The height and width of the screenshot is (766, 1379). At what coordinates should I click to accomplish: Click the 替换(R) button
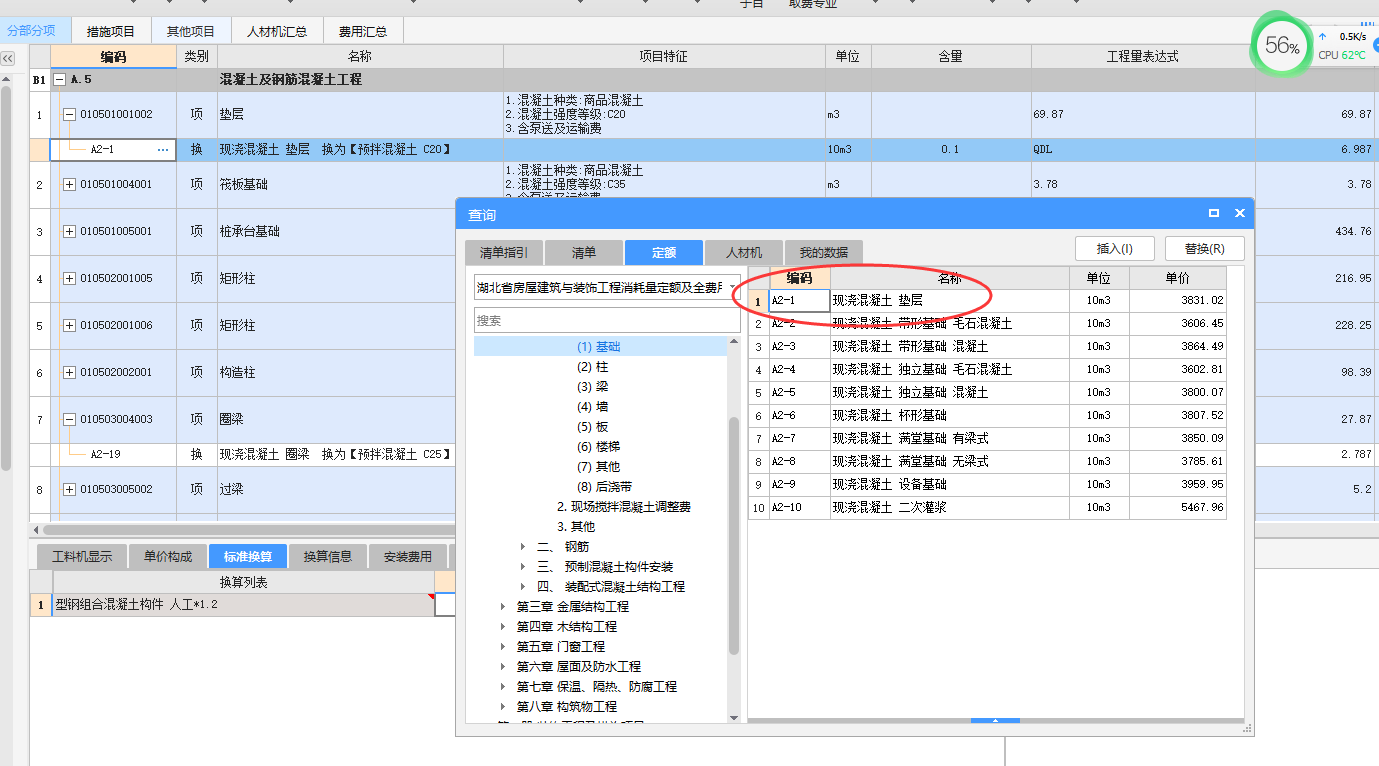pos(1205,248)
